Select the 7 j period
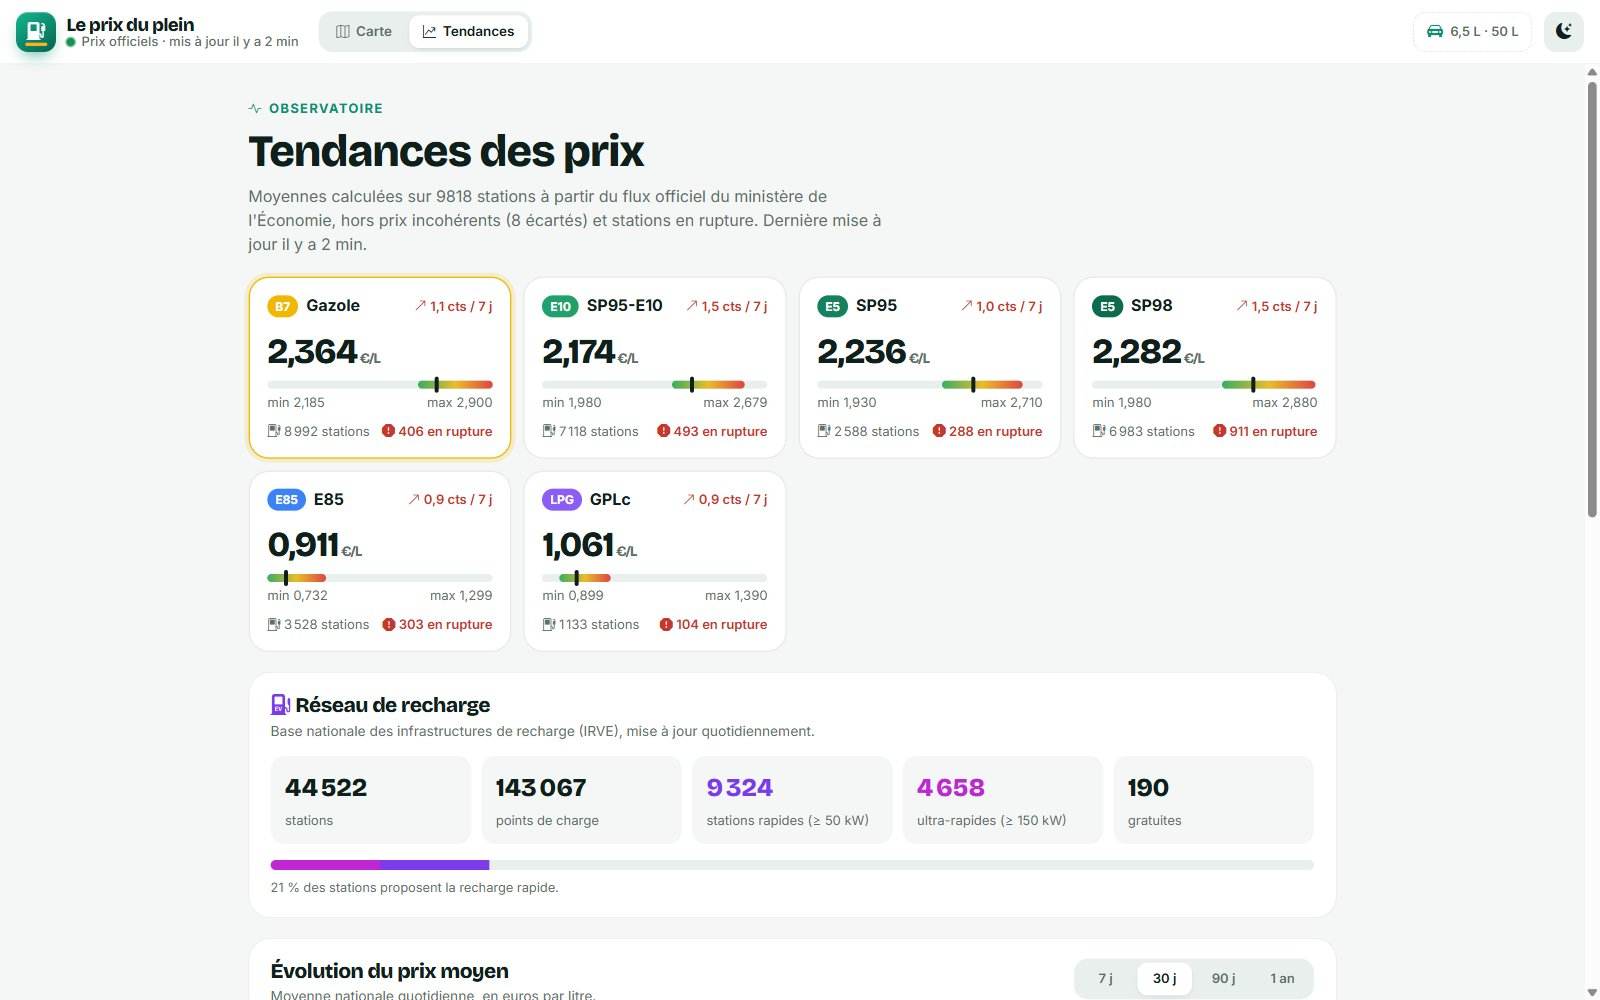The height and width of the screenshot is (1000, 1600). click(x=1105, y=978)
